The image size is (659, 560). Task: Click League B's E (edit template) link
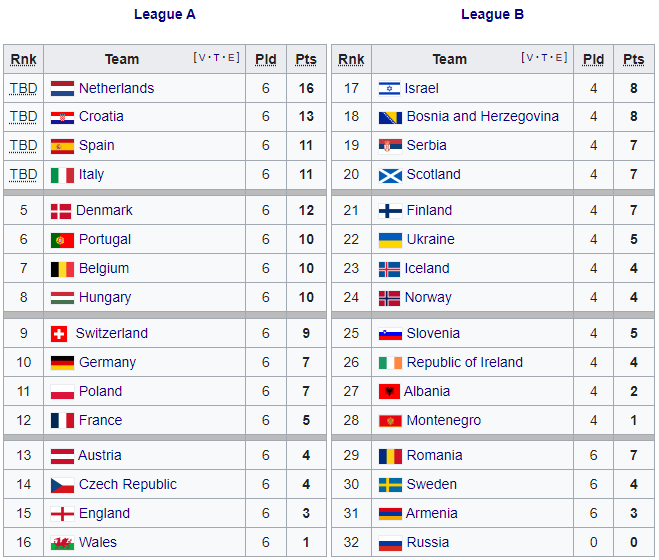point(560,58)
